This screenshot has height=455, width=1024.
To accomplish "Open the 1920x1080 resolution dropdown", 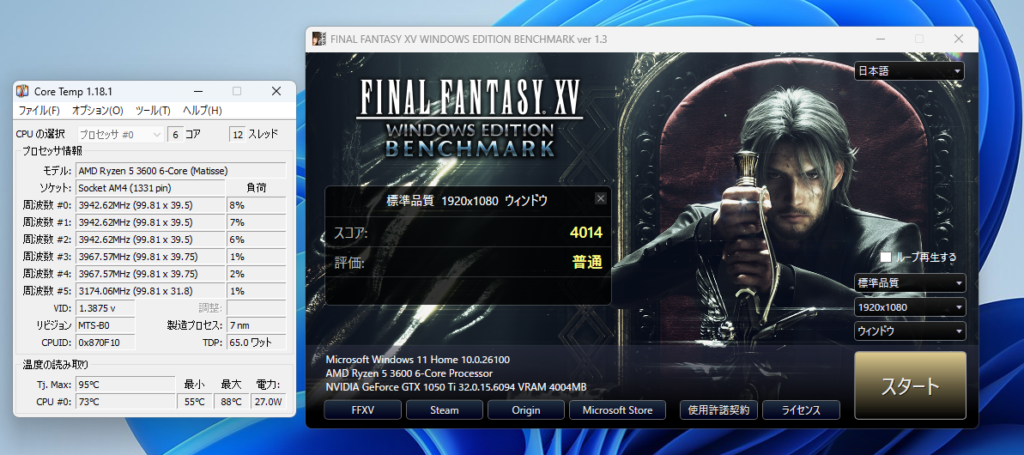I will click(x=909, y=307).
